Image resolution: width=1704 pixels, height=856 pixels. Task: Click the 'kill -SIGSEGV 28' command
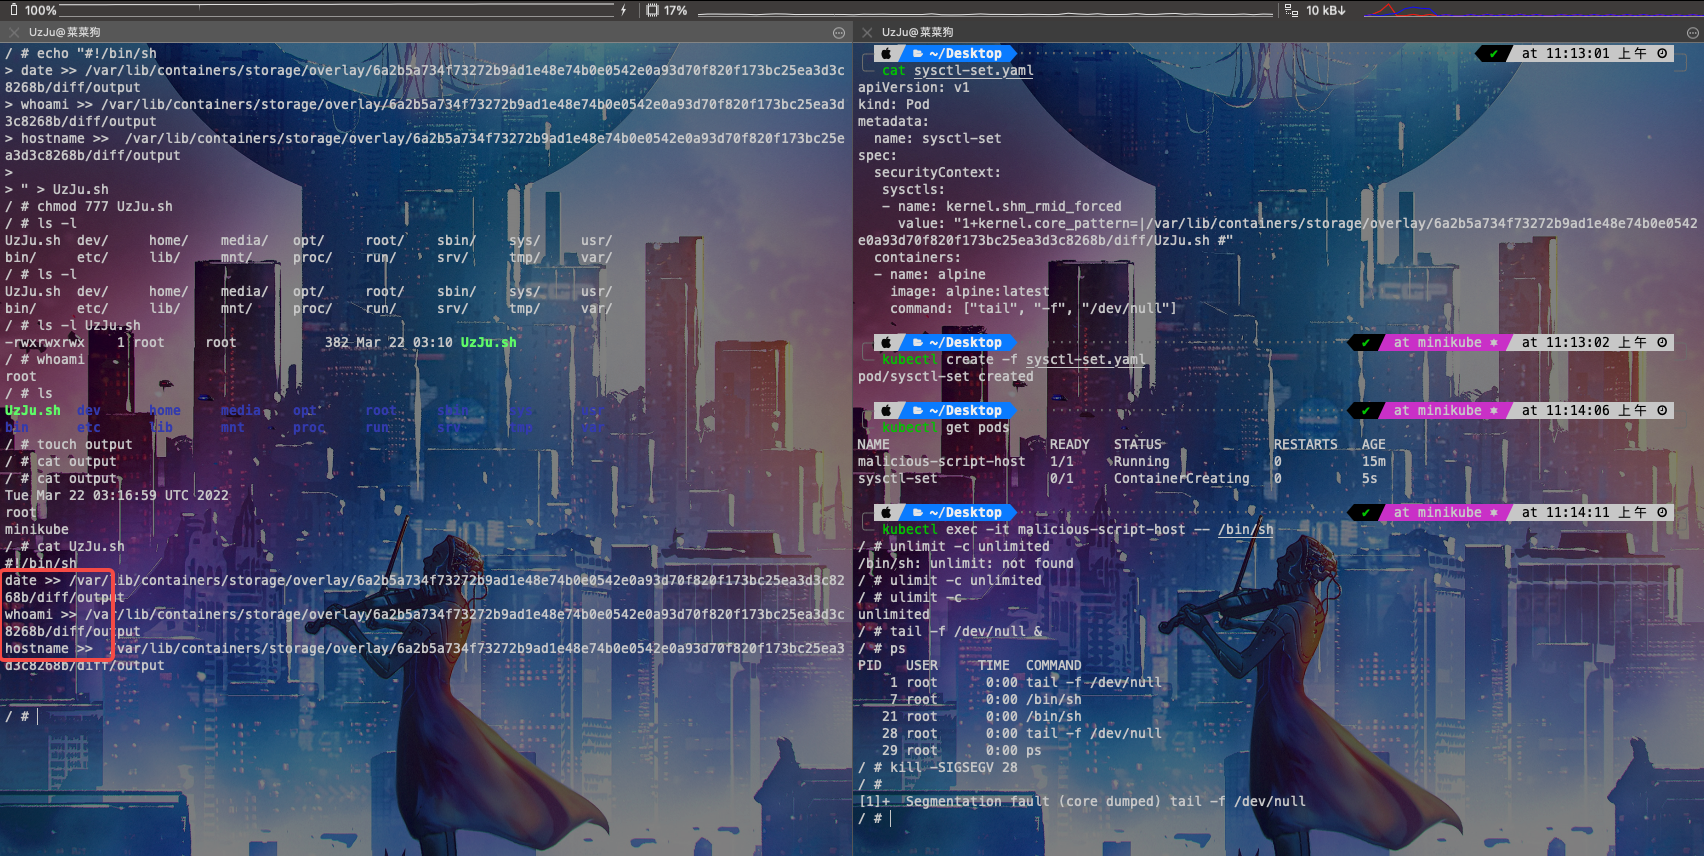953,767
